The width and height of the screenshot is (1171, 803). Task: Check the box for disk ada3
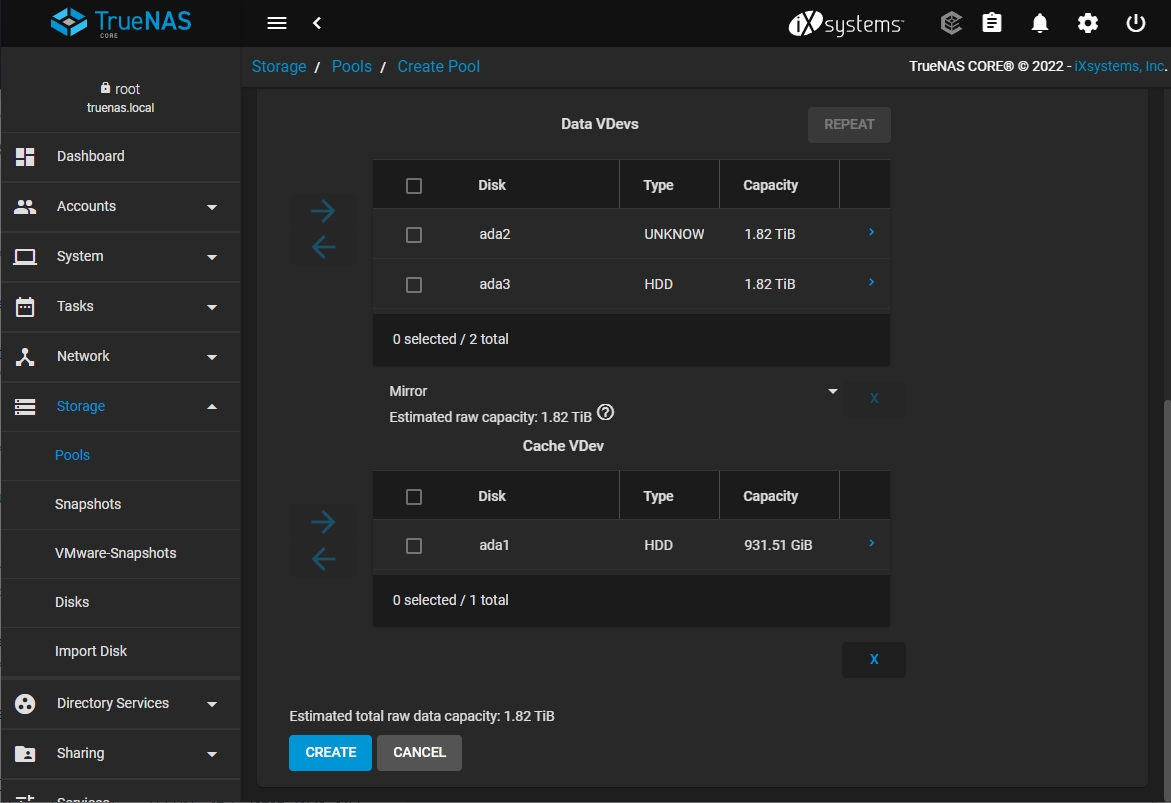click(414, 285)
